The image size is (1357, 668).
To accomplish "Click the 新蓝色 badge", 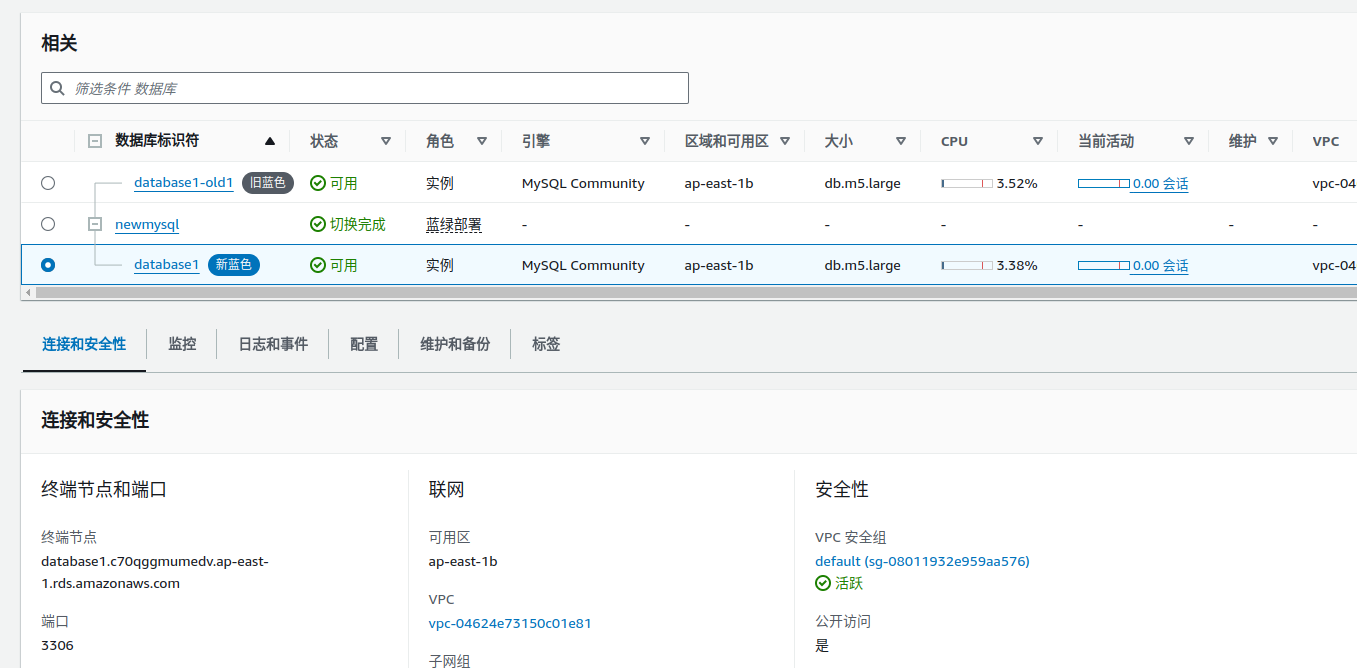I will (234, 265).
